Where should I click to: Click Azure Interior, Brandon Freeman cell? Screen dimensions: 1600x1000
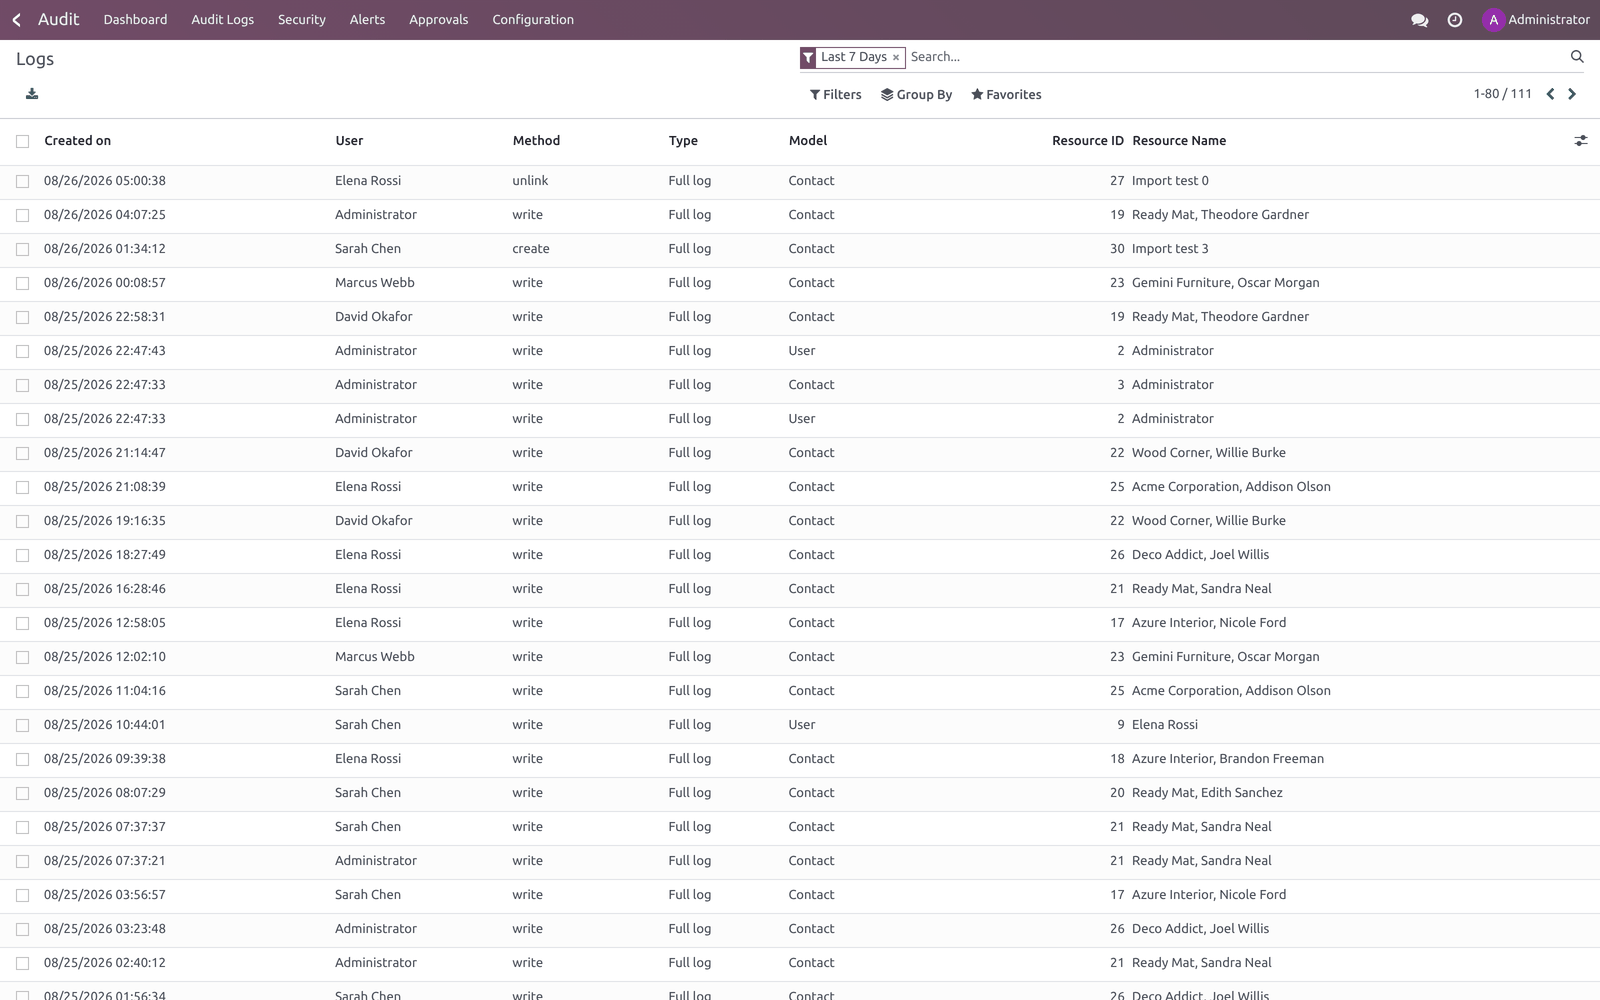(x=1228, y=759)
